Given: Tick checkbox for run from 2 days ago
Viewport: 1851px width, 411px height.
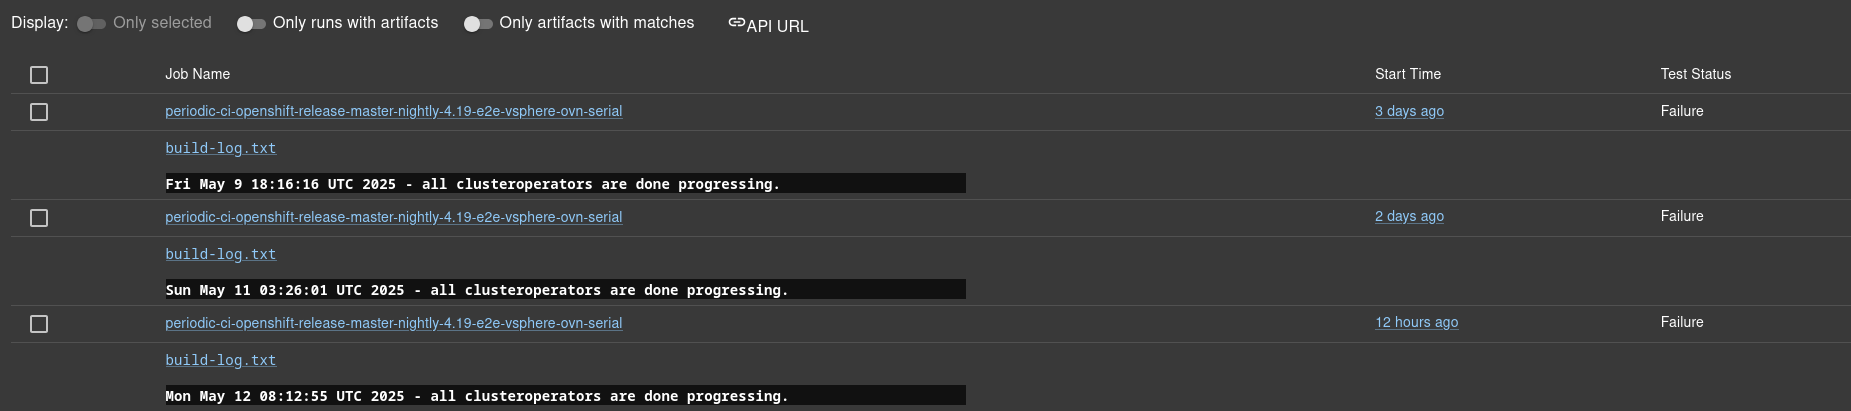Looking at the screenshot, I should tap(39, 218).
